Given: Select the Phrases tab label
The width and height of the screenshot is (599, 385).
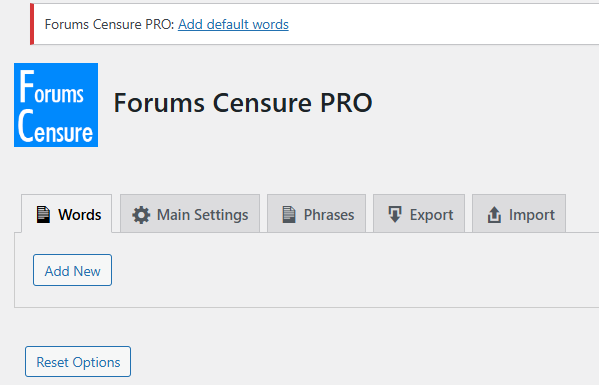Looking at the screenshot, I should tap(329, 215).
